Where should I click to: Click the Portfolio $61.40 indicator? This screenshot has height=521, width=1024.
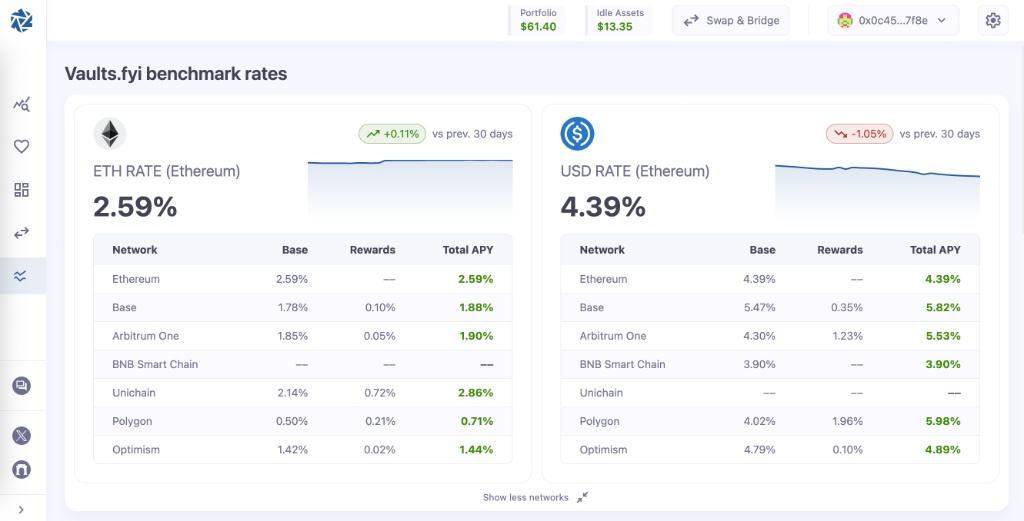538,20
